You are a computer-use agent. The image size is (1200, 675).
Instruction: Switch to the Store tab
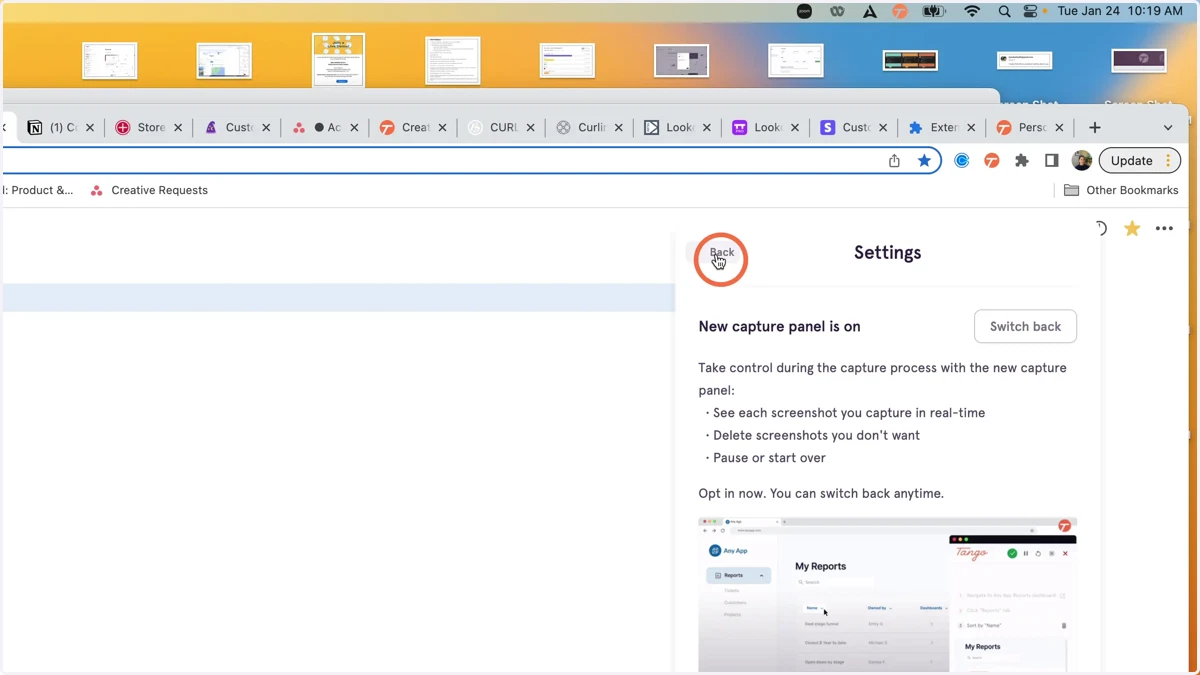tap(140, 127)
